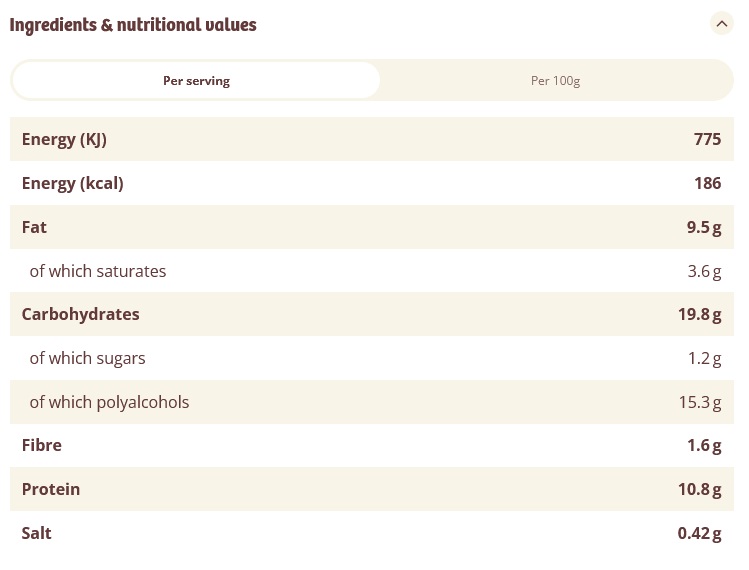Image resolution: width=749 pixels, height=570 pixels.
Task: Switch to the Per 100g tab
Action: 555,81
